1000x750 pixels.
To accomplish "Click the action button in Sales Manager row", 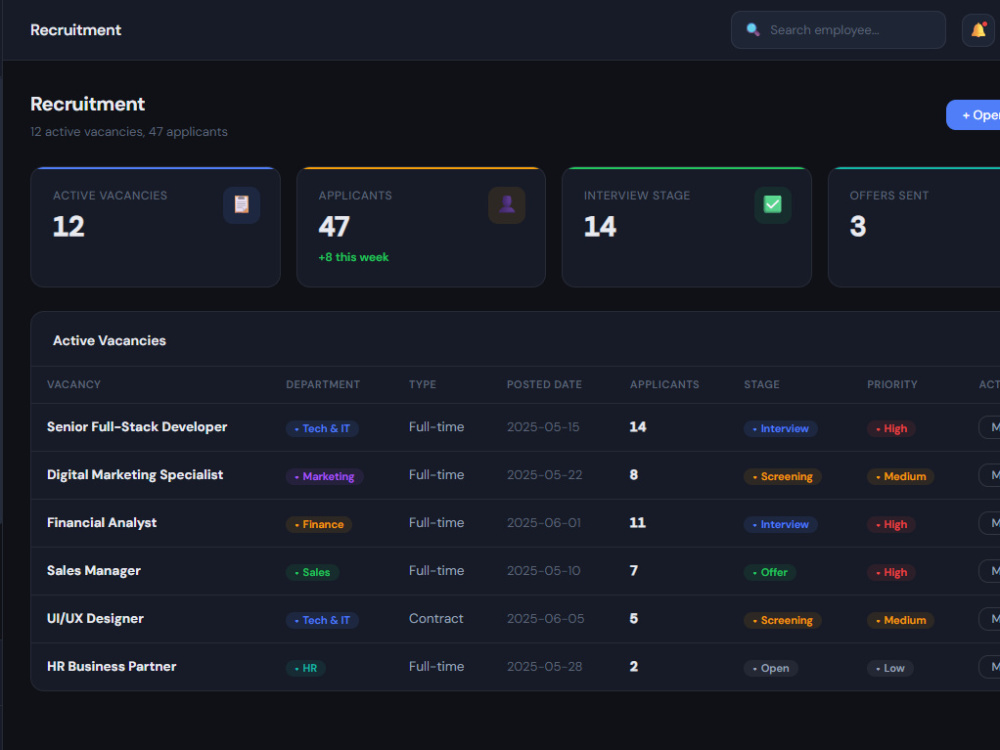I will 989,570.
